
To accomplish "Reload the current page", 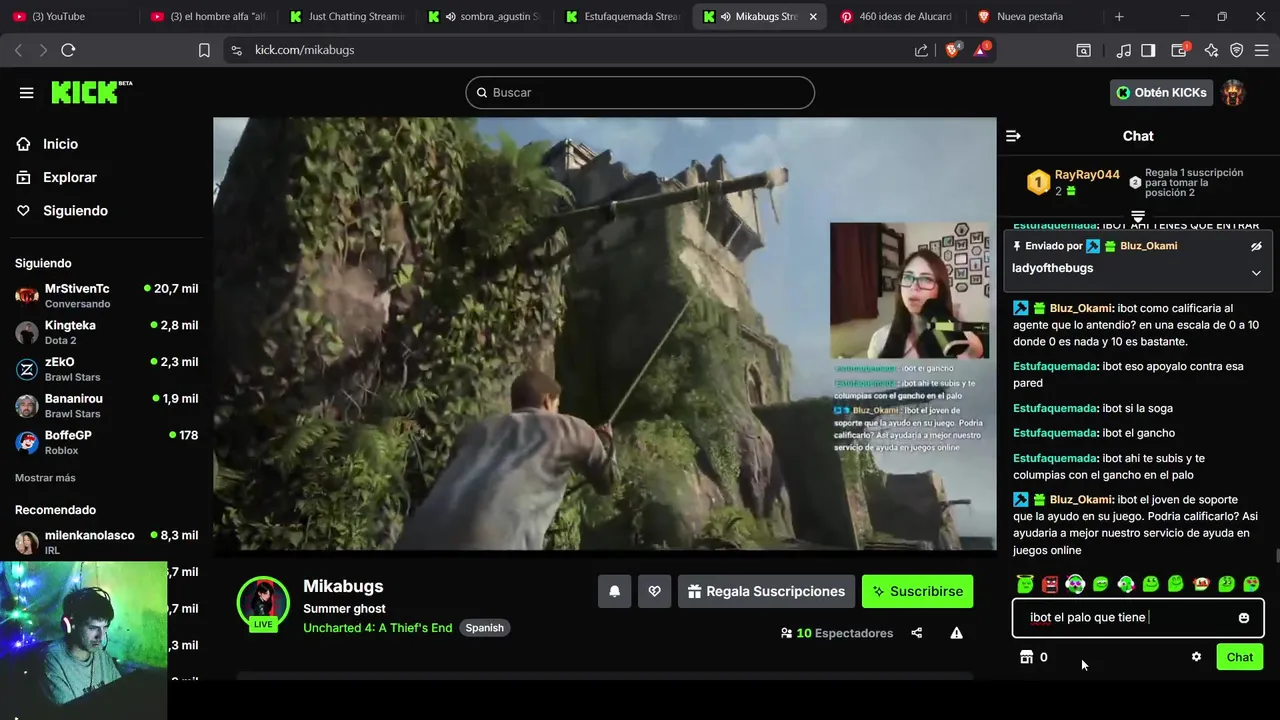I will coord(68,50).
